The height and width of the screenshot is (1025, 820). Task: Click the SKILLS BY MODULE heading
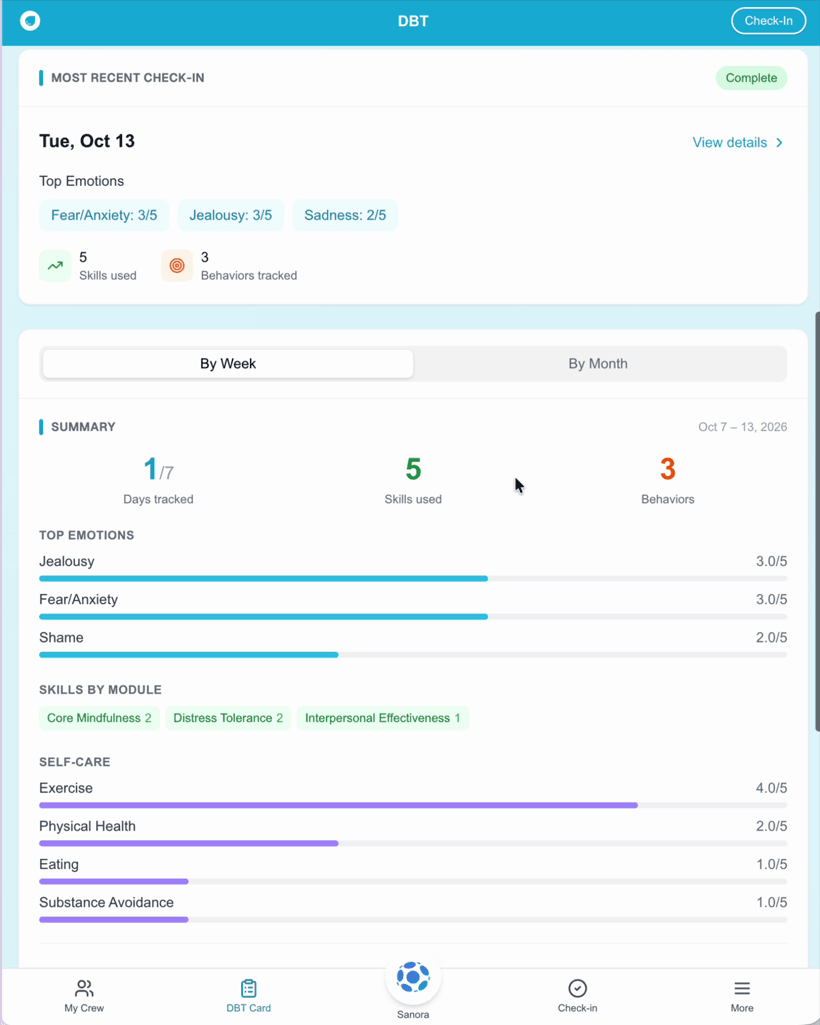(100, 690)
